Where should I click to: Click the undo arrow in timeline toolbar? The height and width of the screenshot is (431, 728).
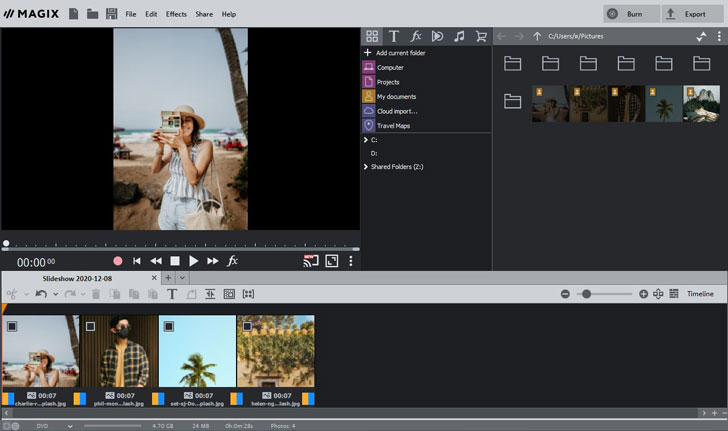41,294
